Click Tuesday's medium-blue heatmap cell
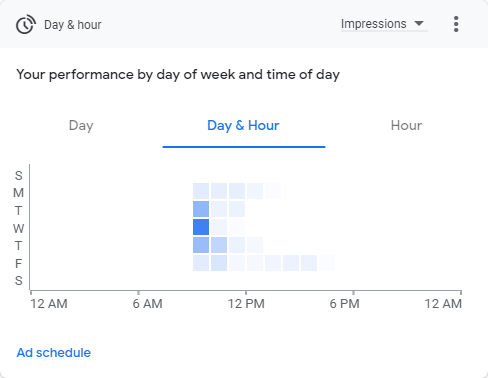 tap(201, 209)
